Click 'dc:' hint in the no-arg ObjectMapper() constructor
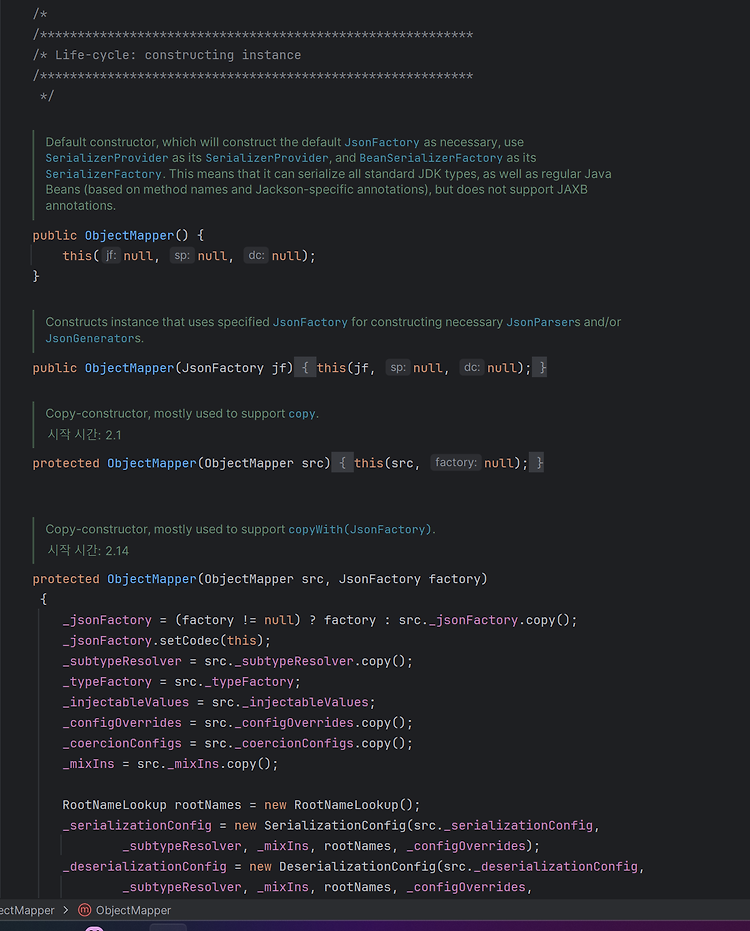Screen dimensions: 750x931 click(x=256, y=255)
